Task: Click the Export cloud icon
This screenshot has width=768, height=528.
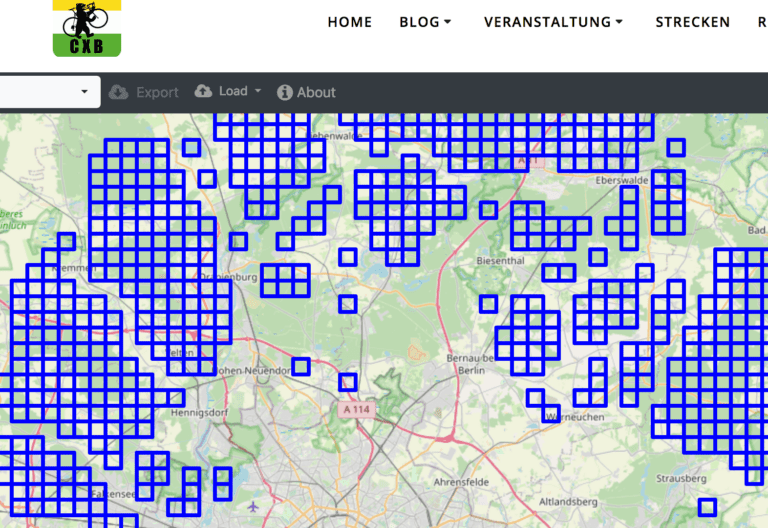Action: point(118,92)
